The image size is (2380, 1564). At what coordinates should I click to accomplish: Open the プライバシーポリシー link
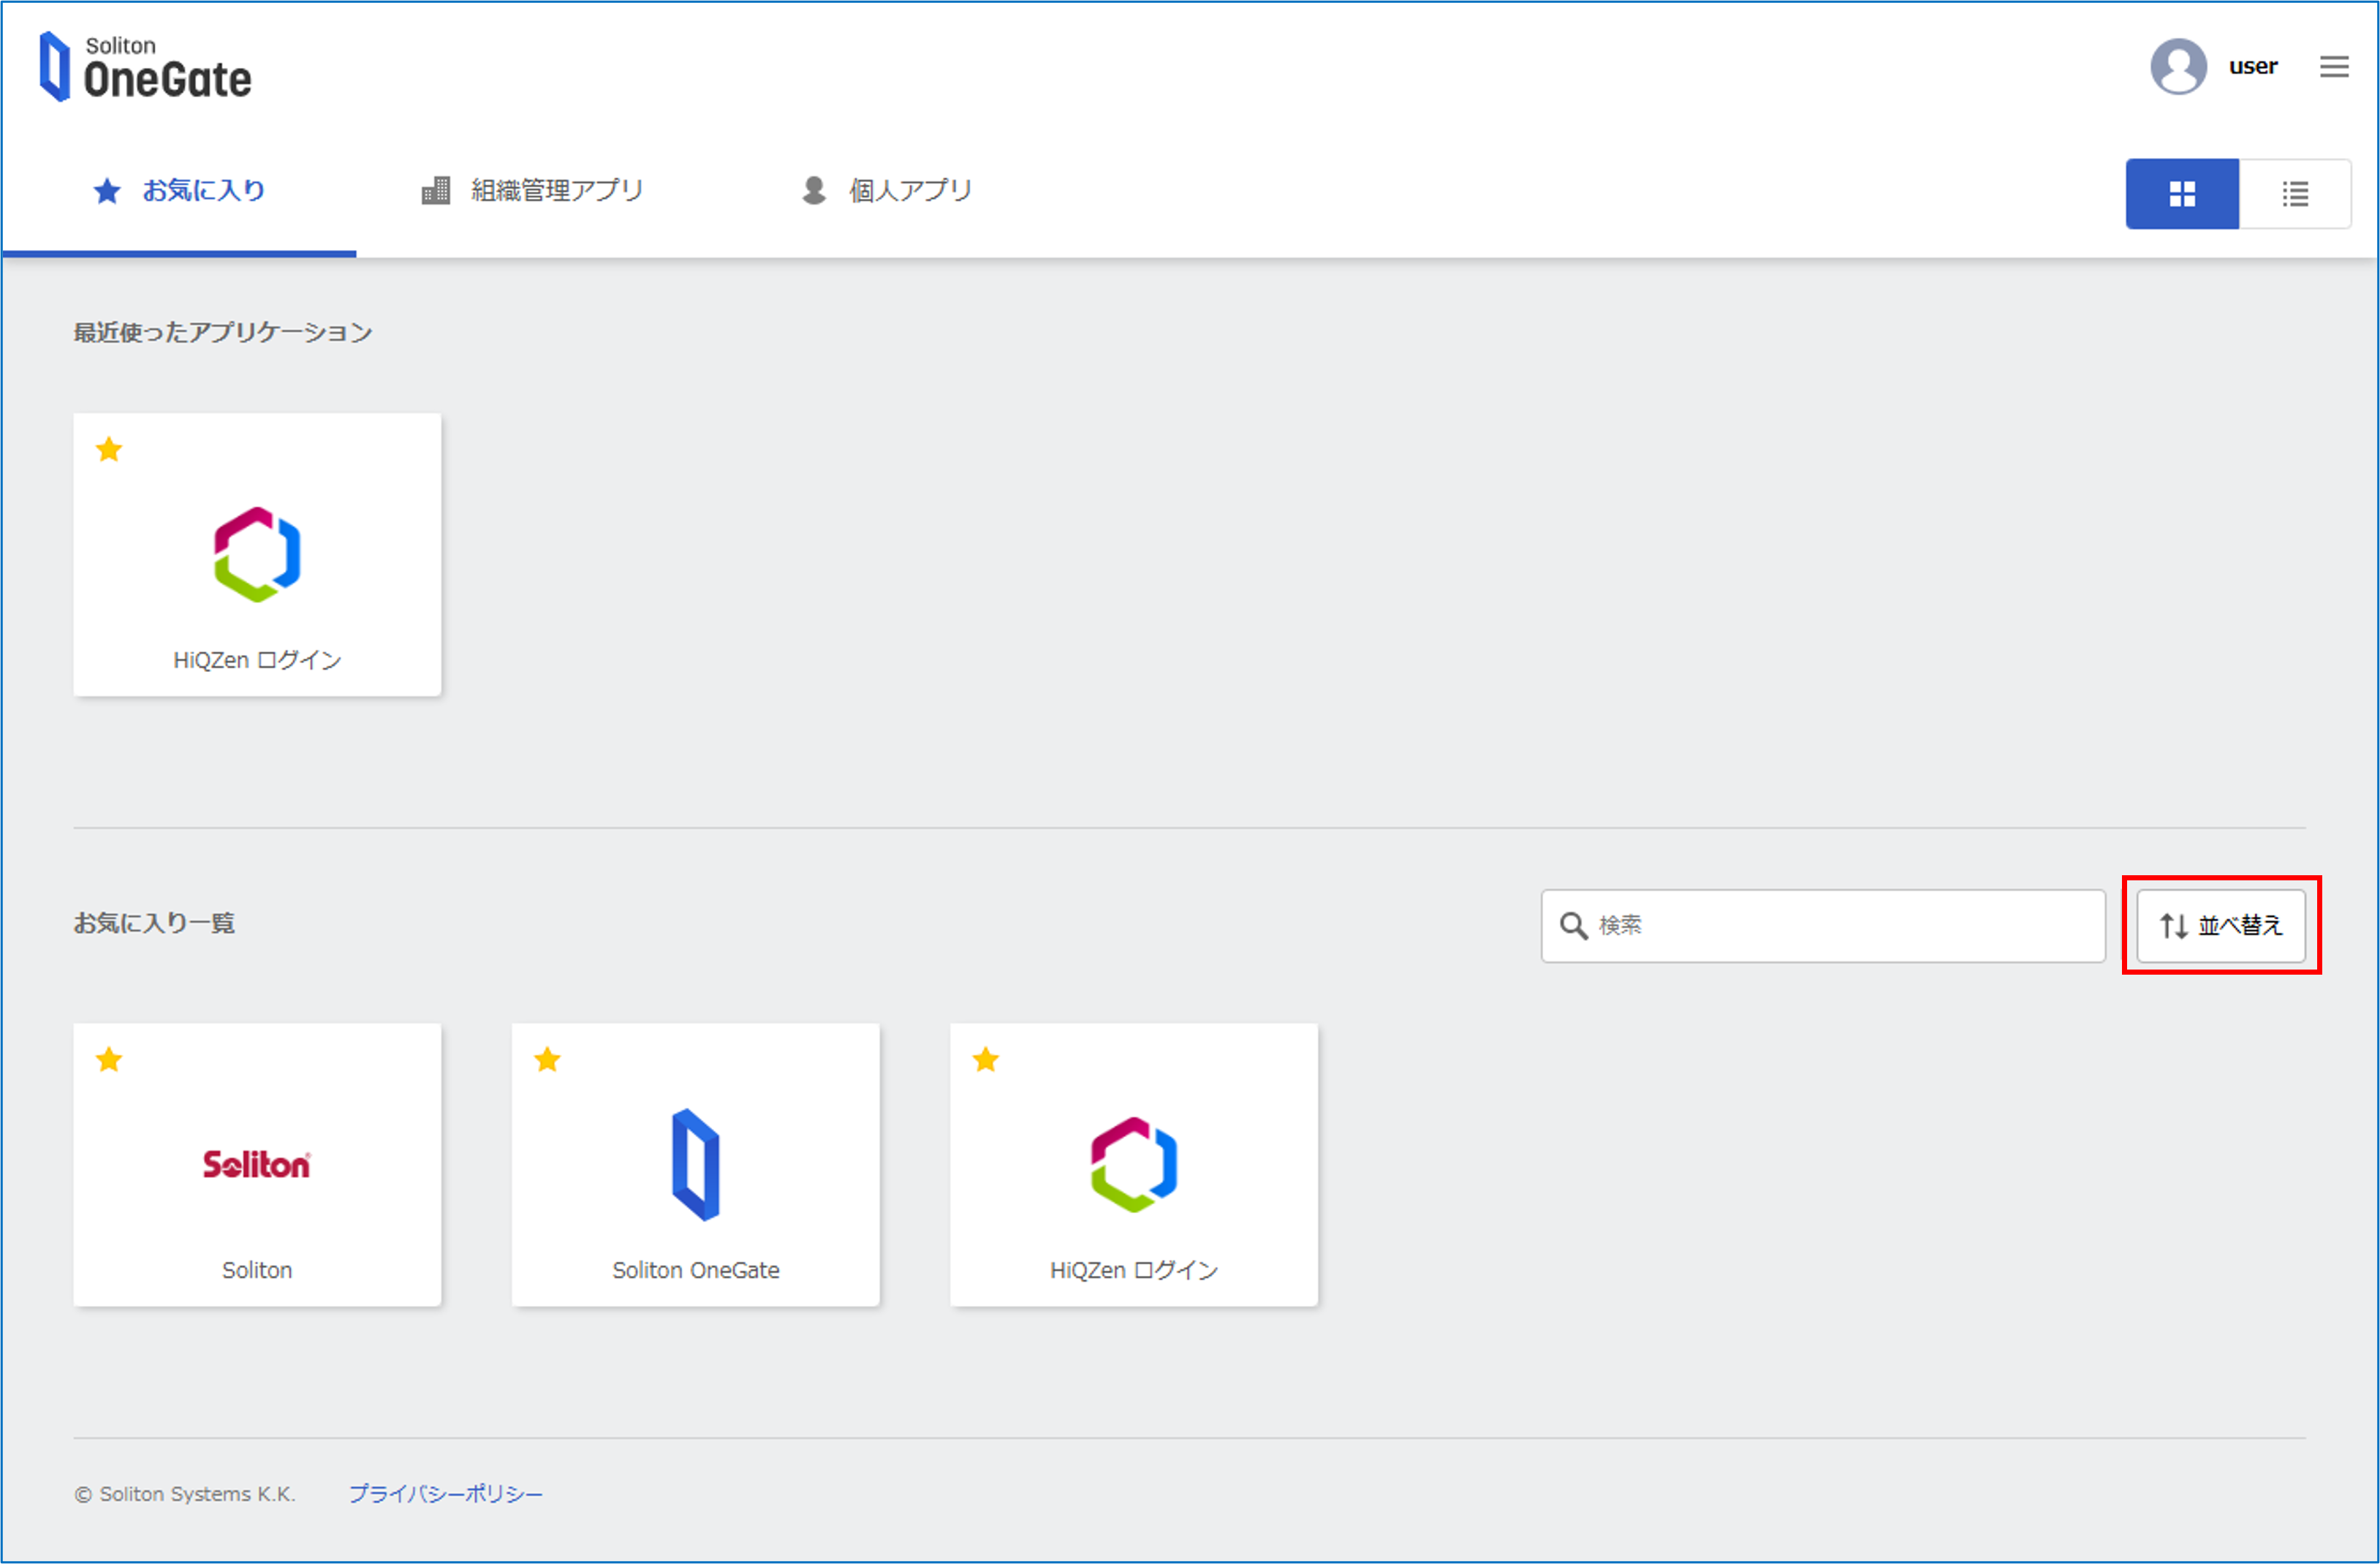(x=445, y=1494)
